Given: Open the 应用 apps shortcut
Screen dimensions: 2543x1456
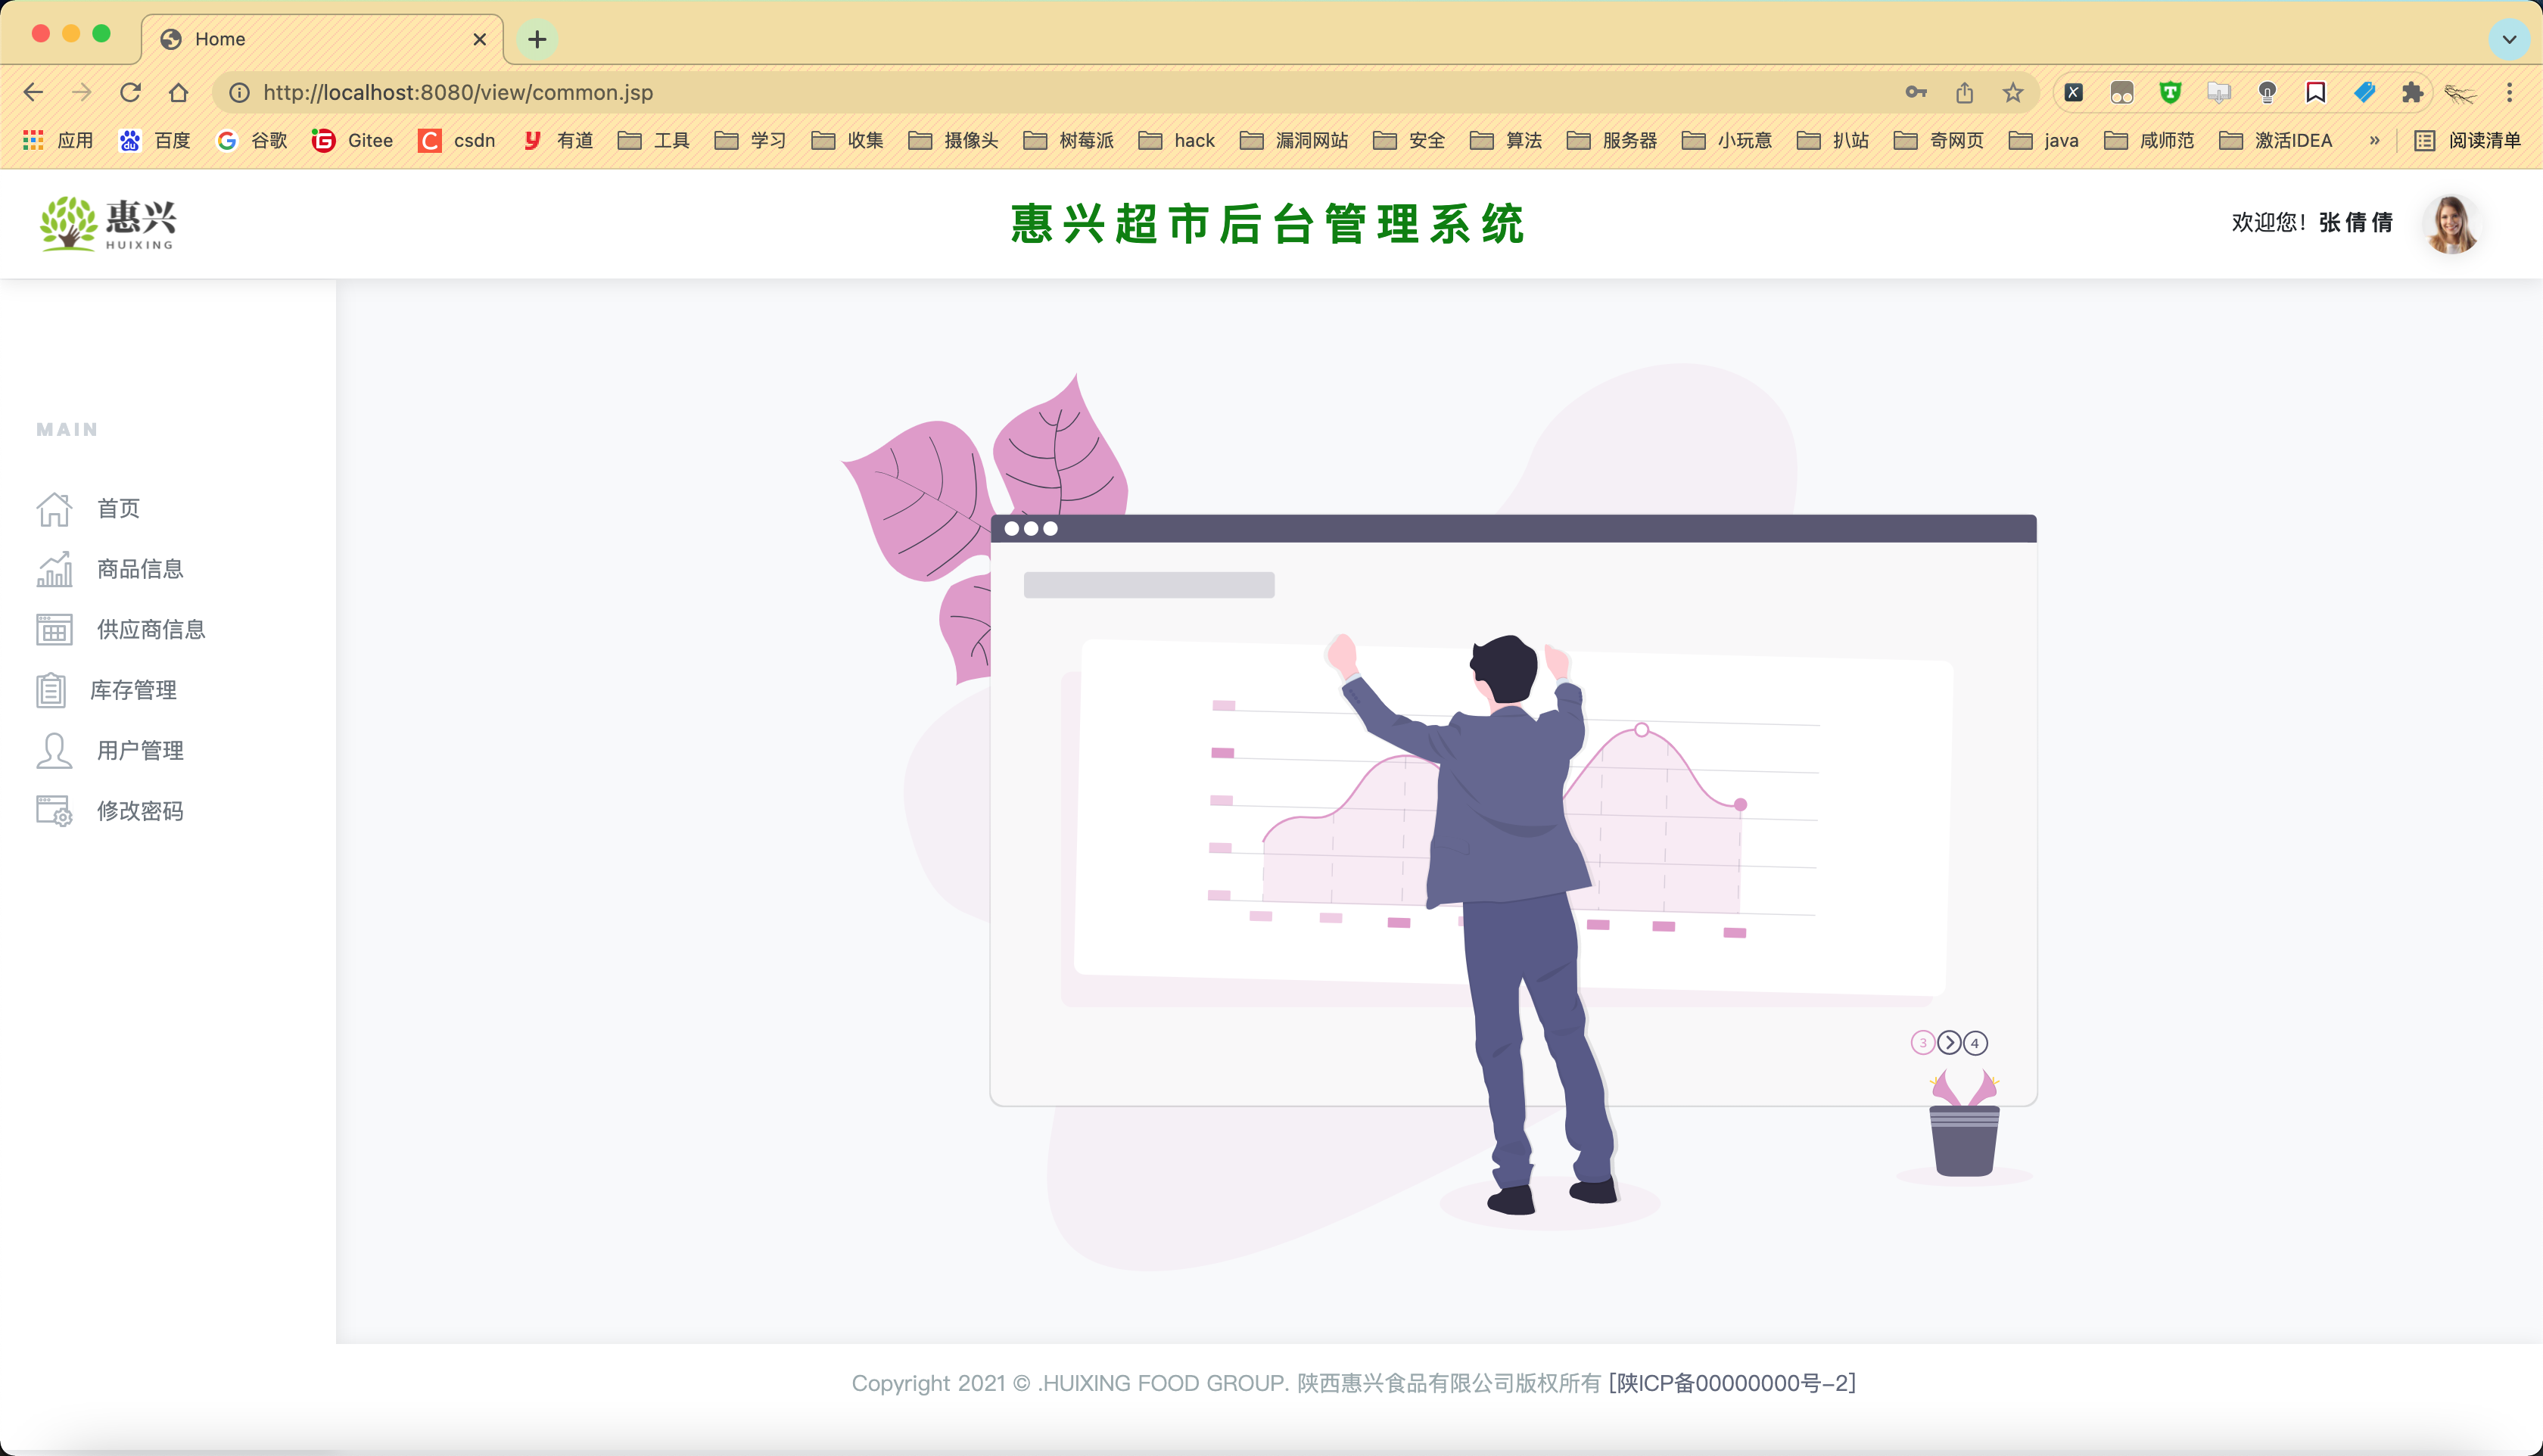Looking at the screenshot, I should click(58, 140).
